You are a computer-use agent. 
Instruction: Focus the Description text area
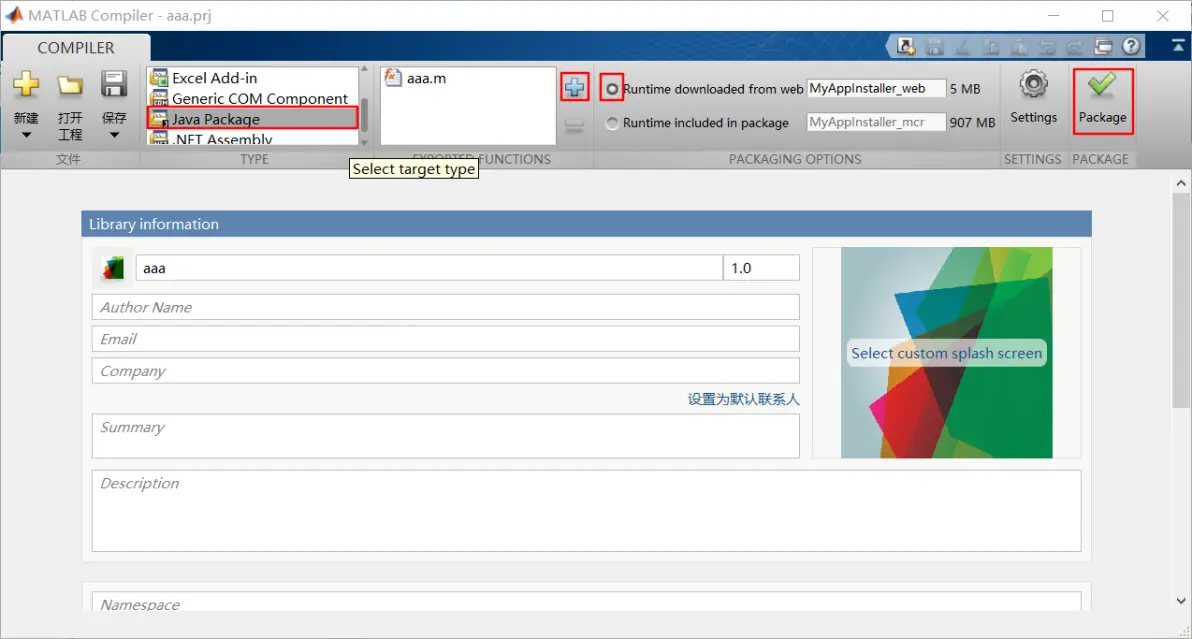tap(586, 511)
